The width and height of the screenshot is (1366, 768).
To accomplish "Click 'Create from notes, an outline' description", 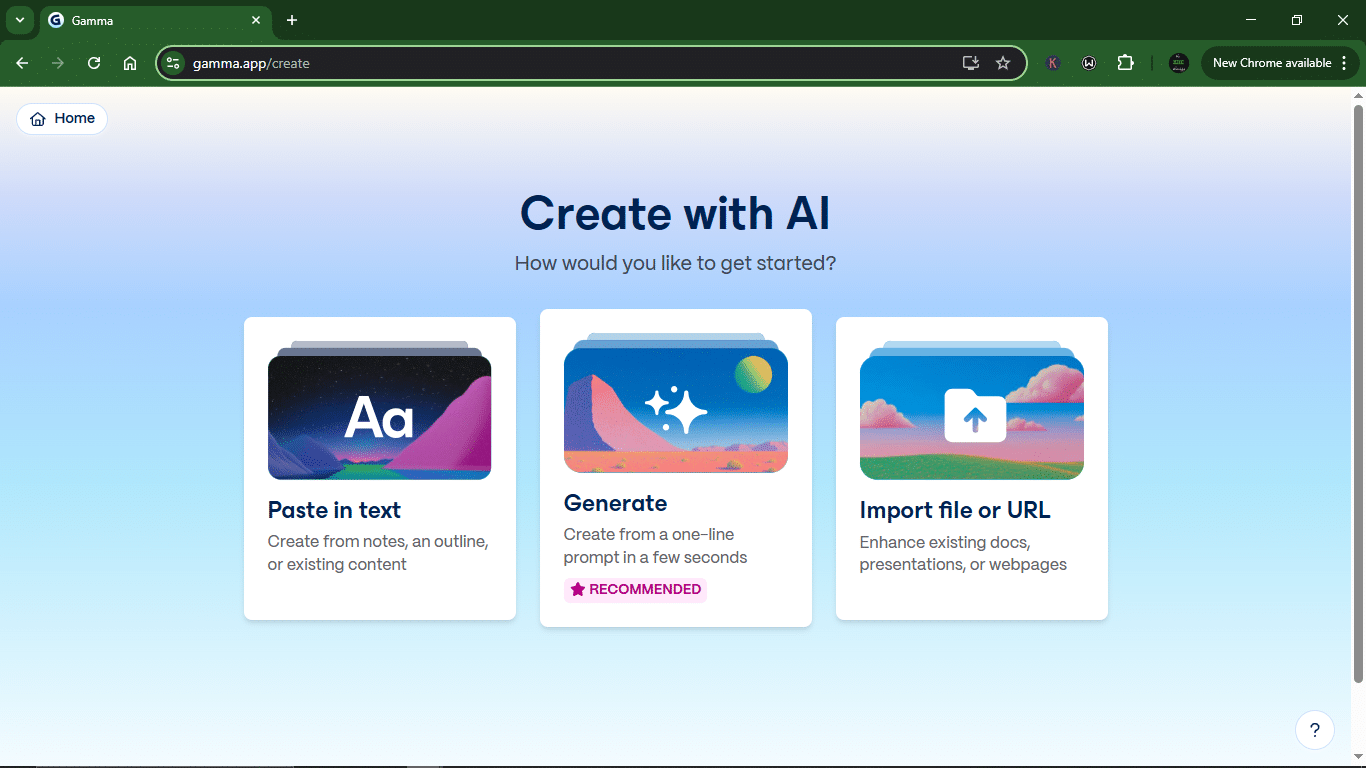I will [378, 553].
